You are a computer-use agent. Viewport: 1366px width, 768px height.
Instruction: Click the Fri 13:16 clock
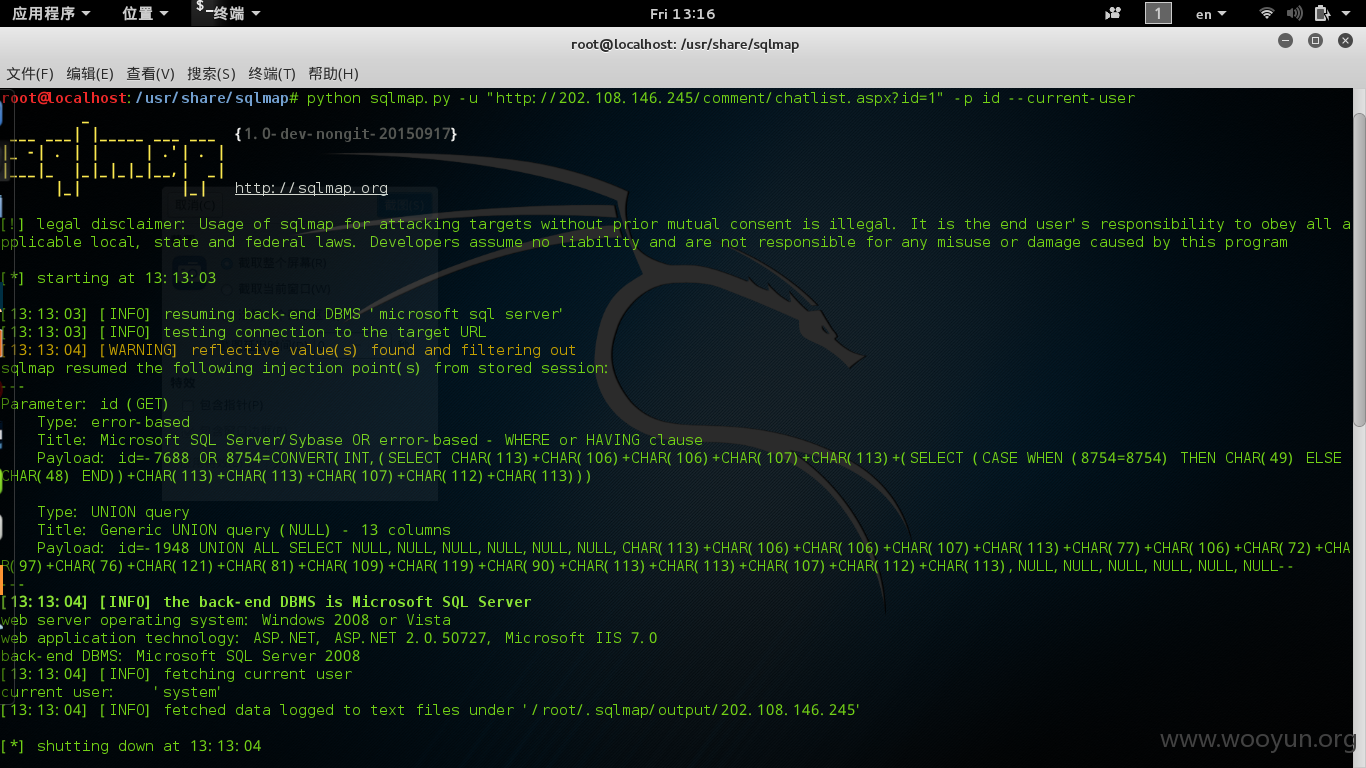coord(682,14)
